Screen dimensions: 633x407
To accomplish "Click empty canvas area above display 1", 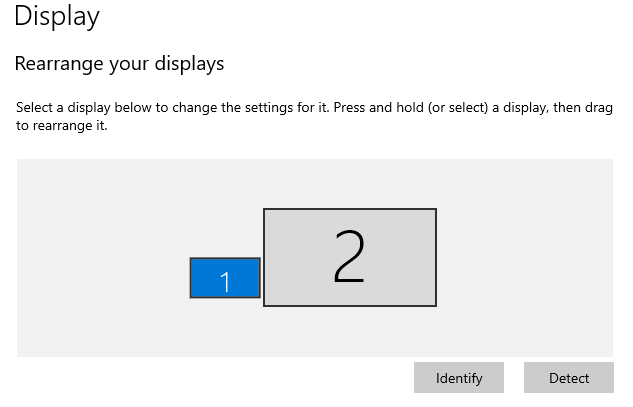I will pos(224,220).
